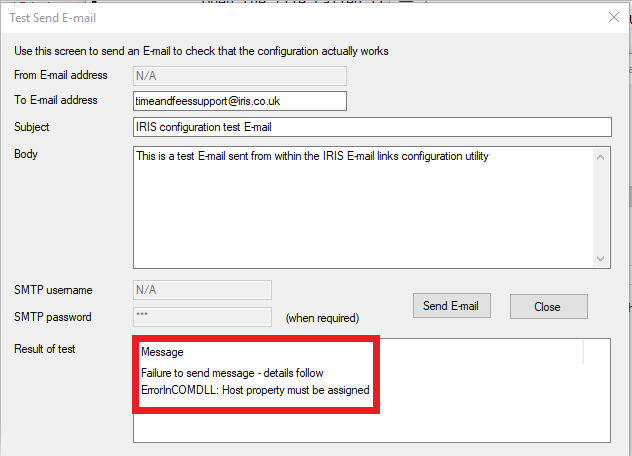This screenshot has height=456, width=632.
Task: Select the 'ErrorInCOMDLL' result row
Action: [x=255, y=389]
